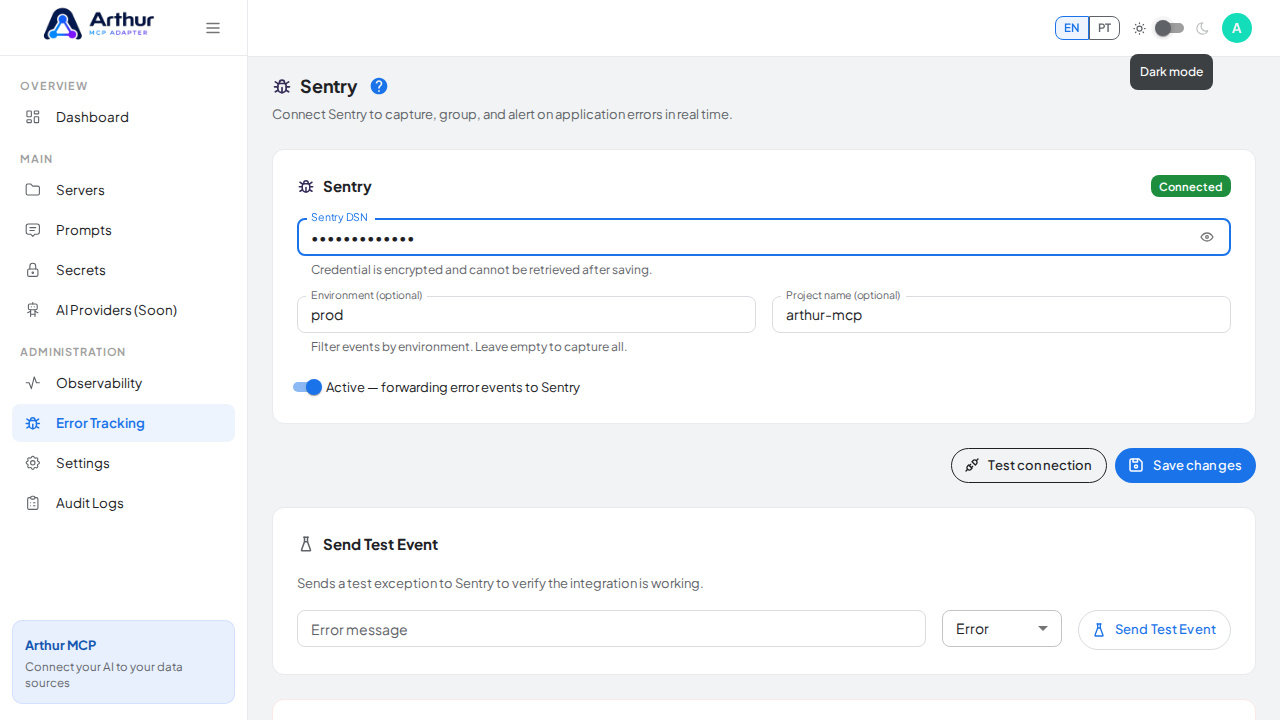Switch language to PT
This screenshot has width=1280, height=720.
pos(1104,28)
